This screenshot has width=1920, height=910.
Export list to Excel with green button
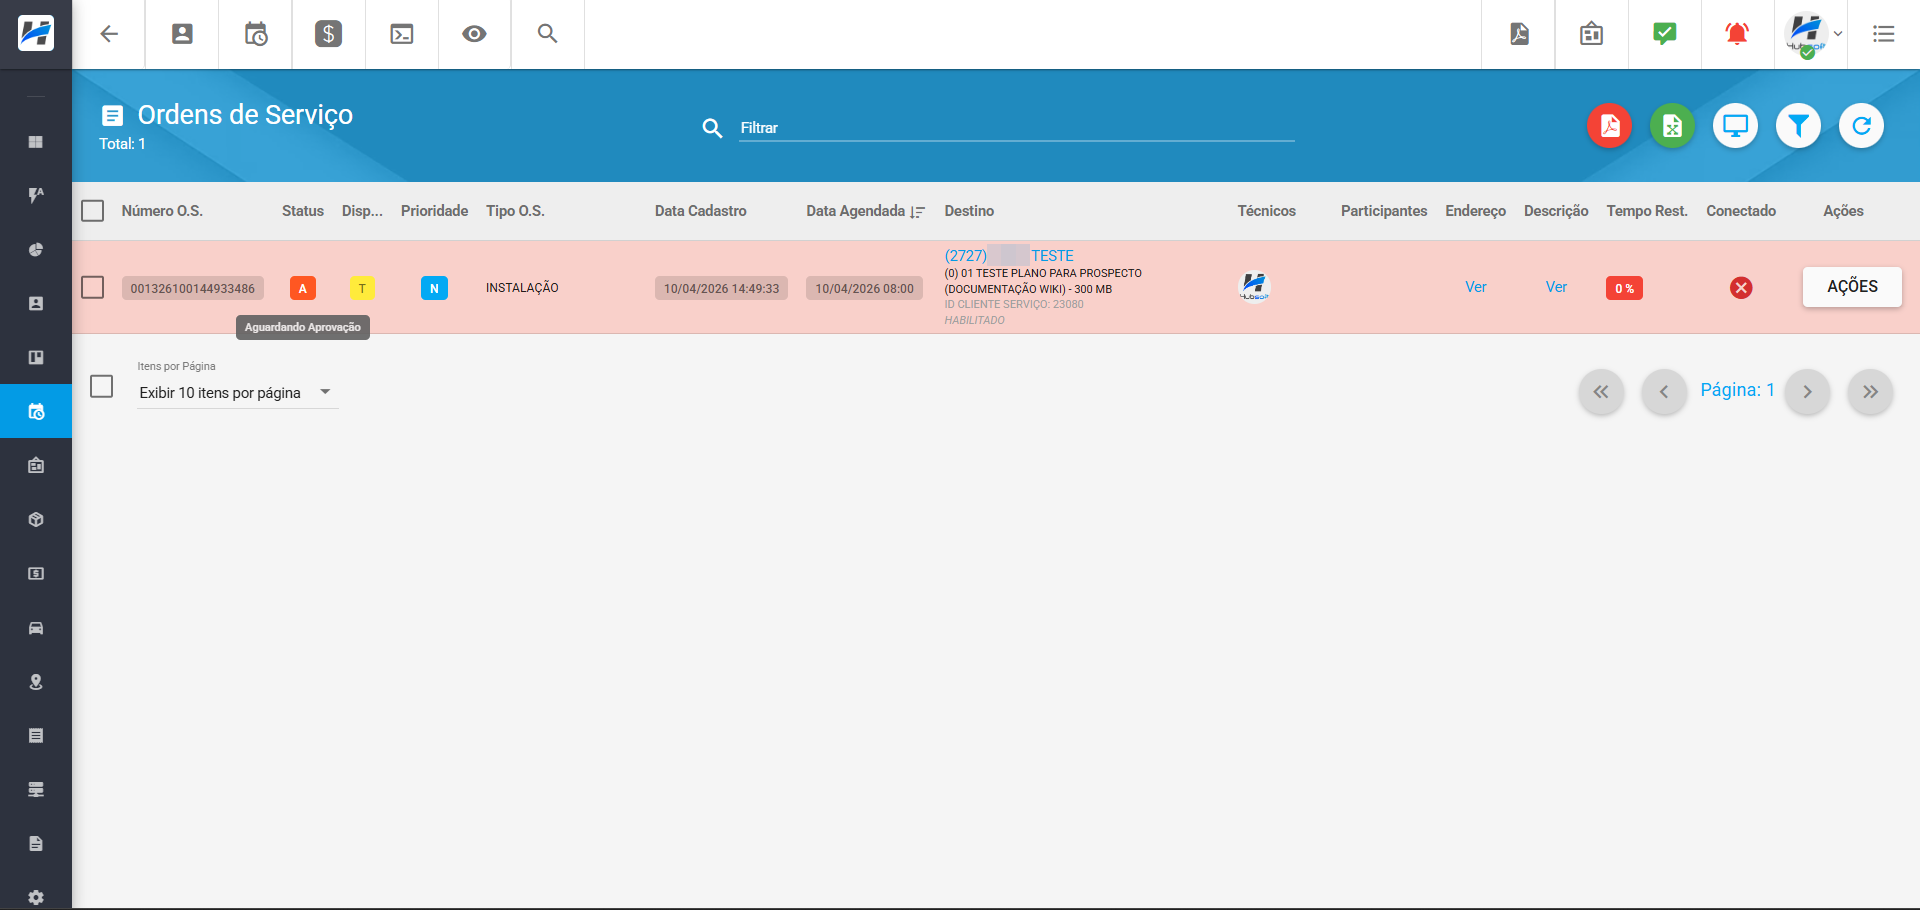pos(1672,127)
